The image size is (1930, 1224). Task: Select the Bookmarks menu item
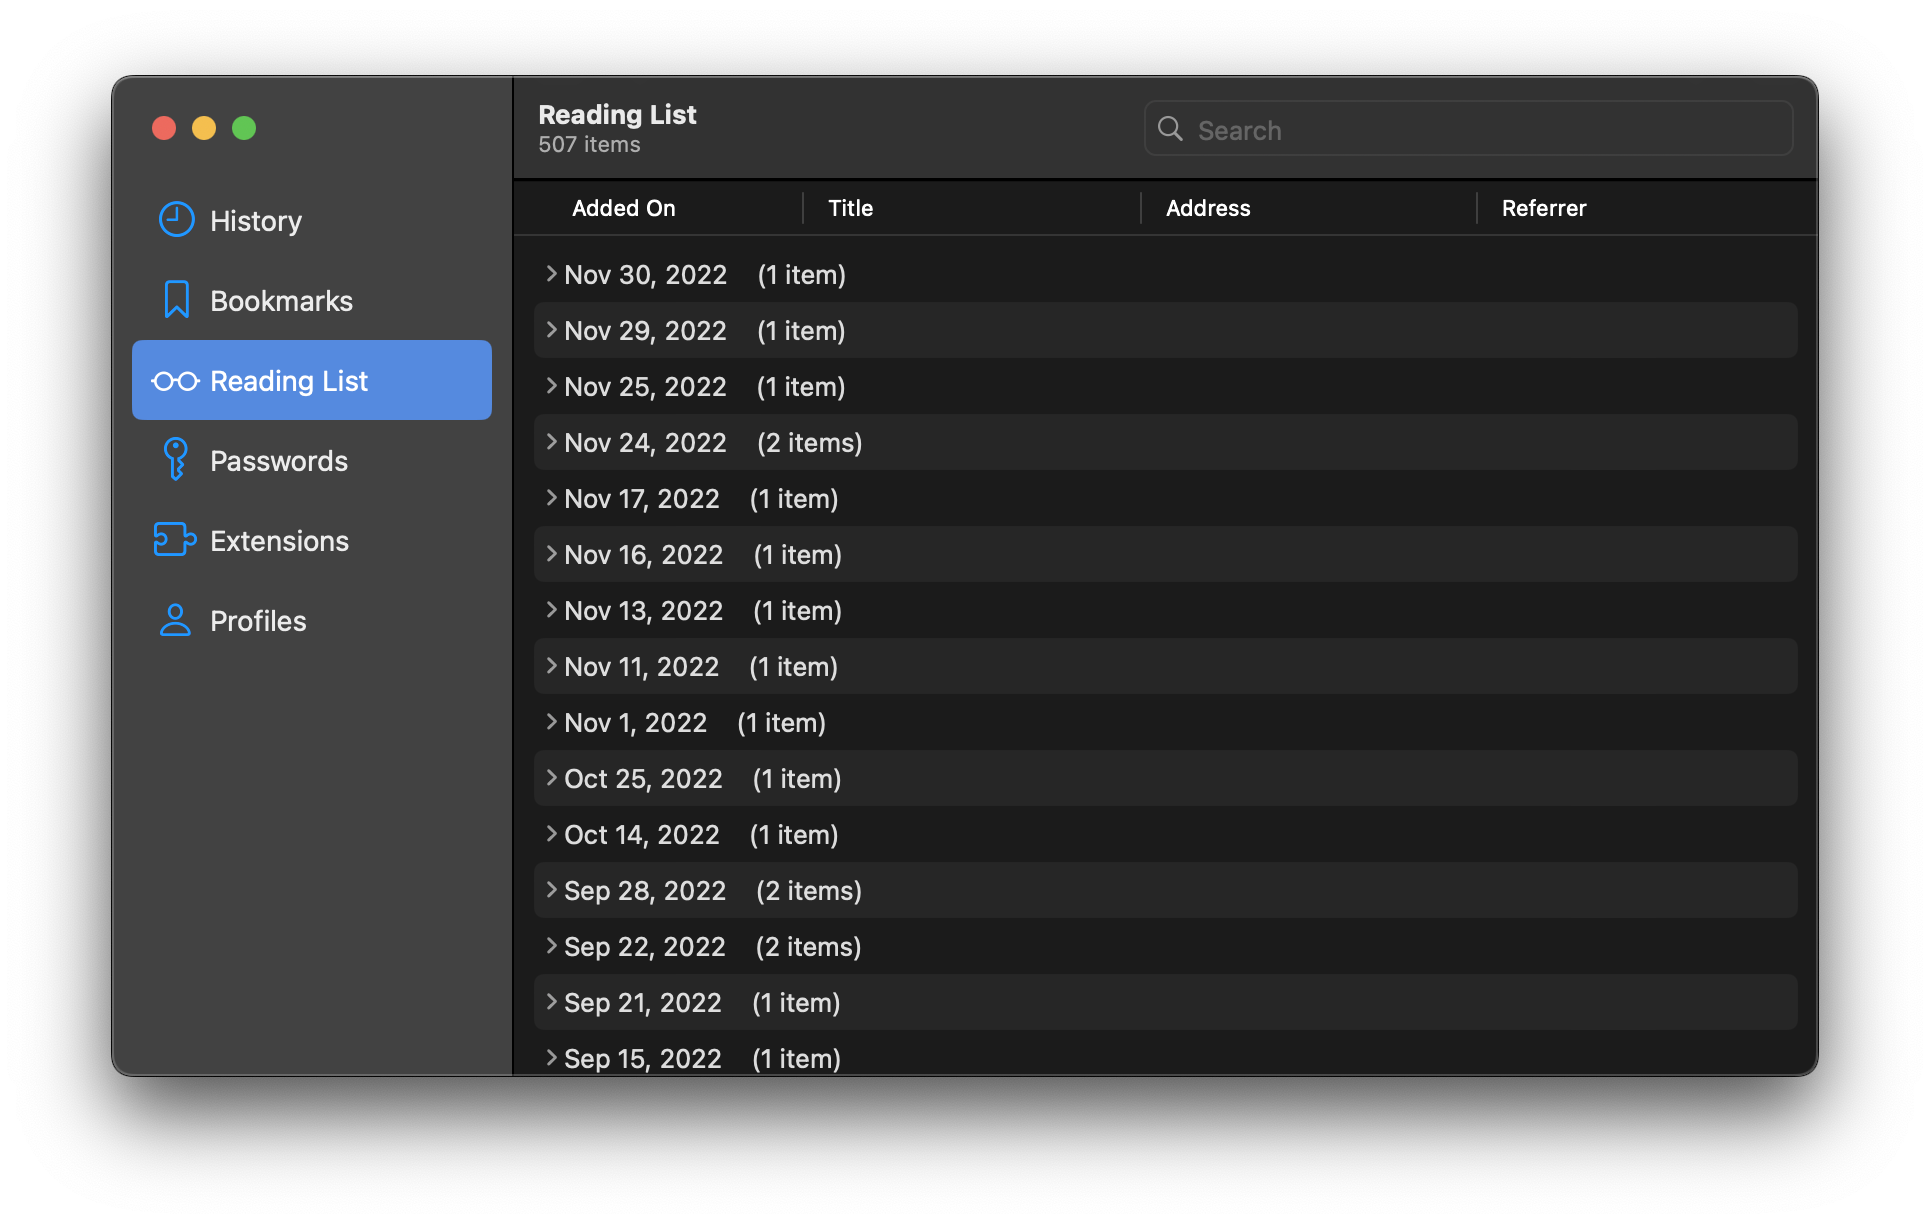[280, 300]
